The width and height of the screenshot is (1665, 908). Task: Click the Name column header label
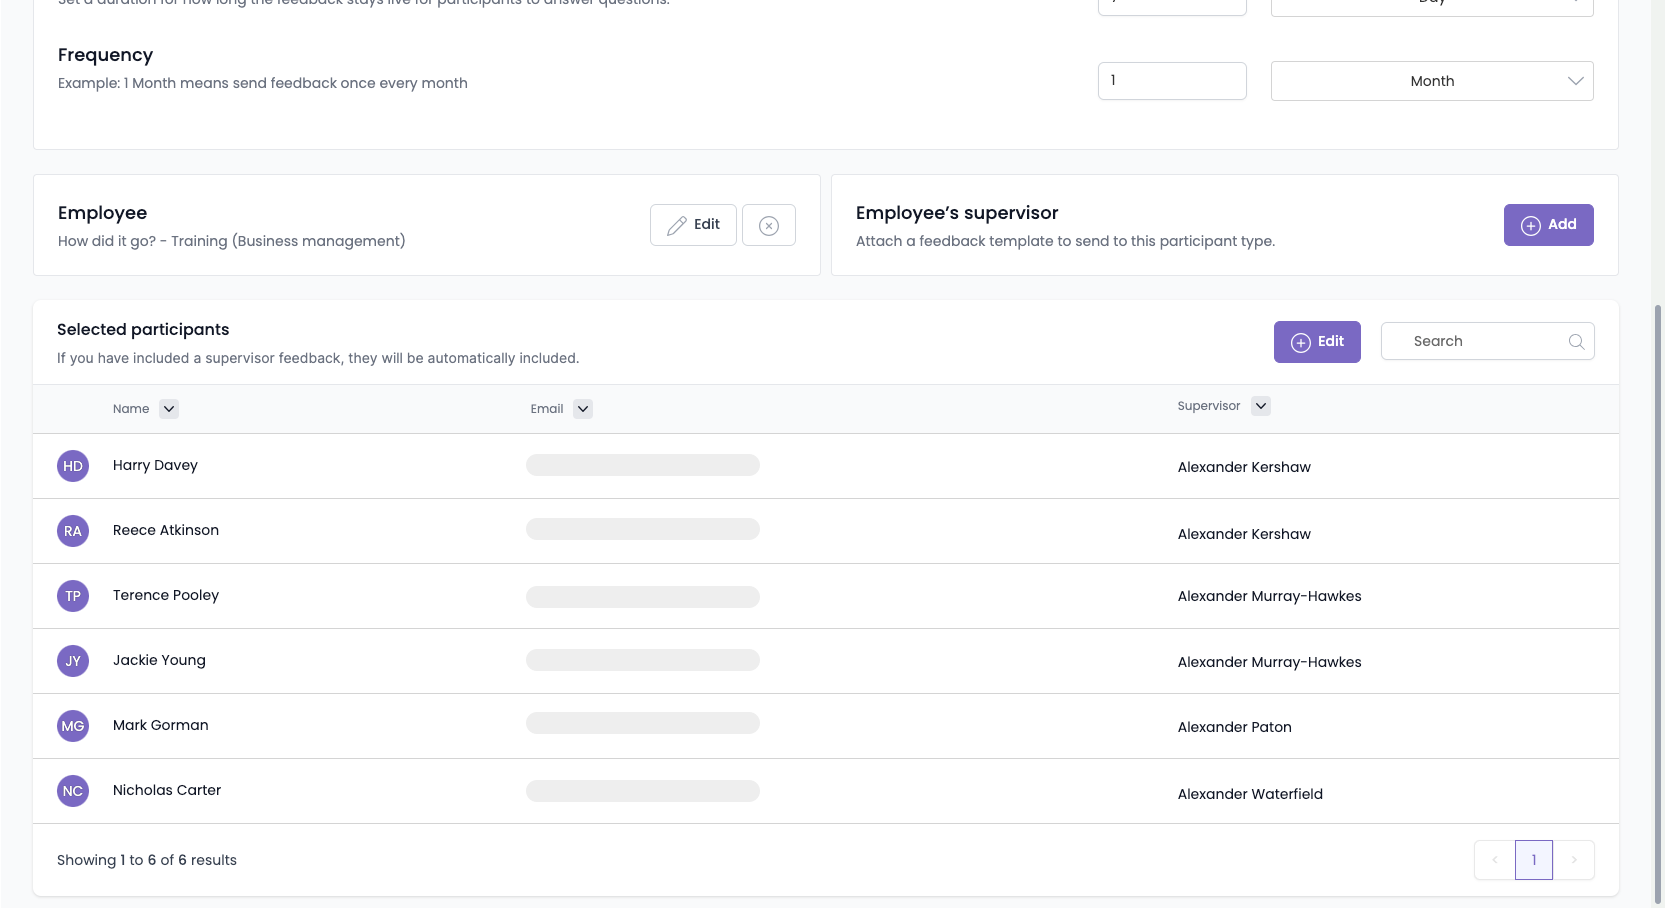click(x=131, y=409)
